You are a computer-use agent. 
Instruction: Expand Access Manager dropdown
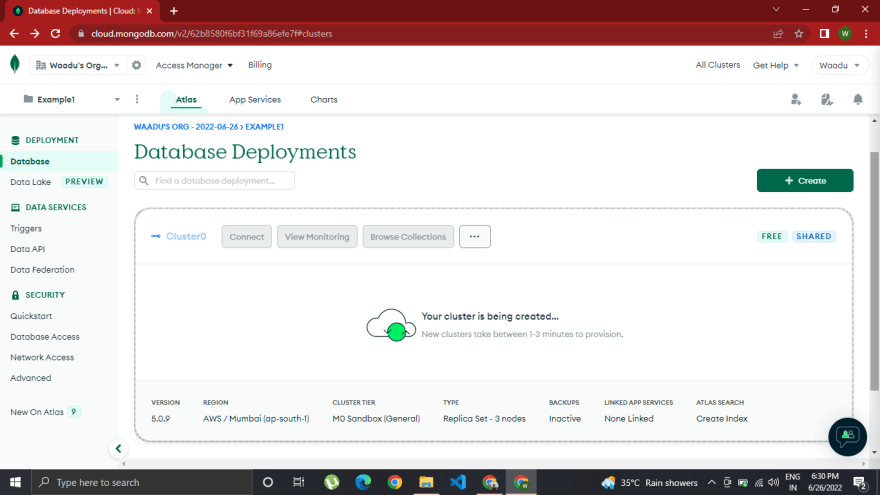point(194,65)
